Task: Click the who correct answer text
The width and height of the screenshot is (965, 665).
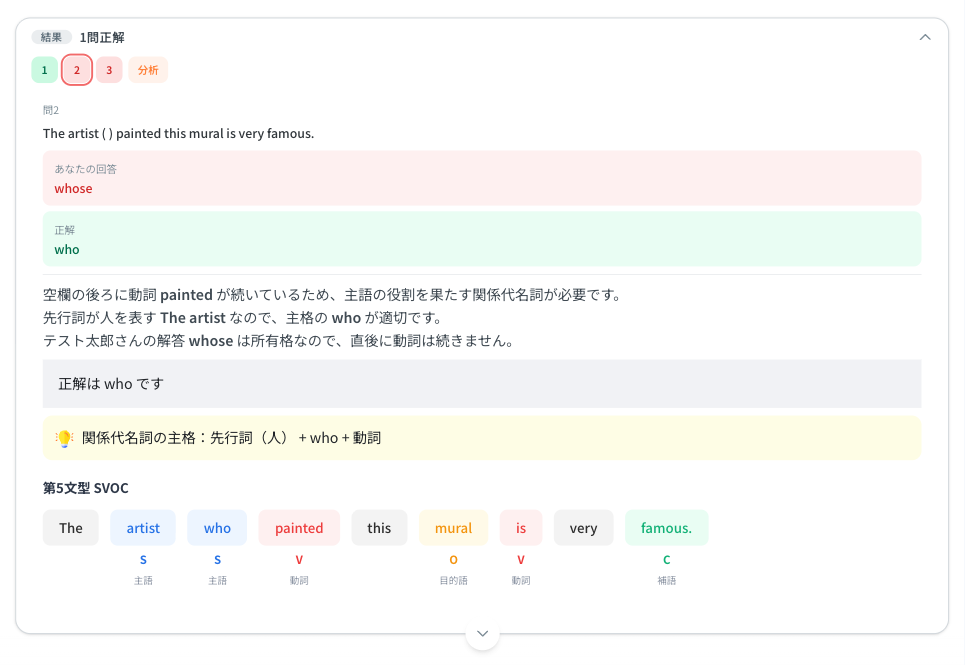Action: (66, 249)
